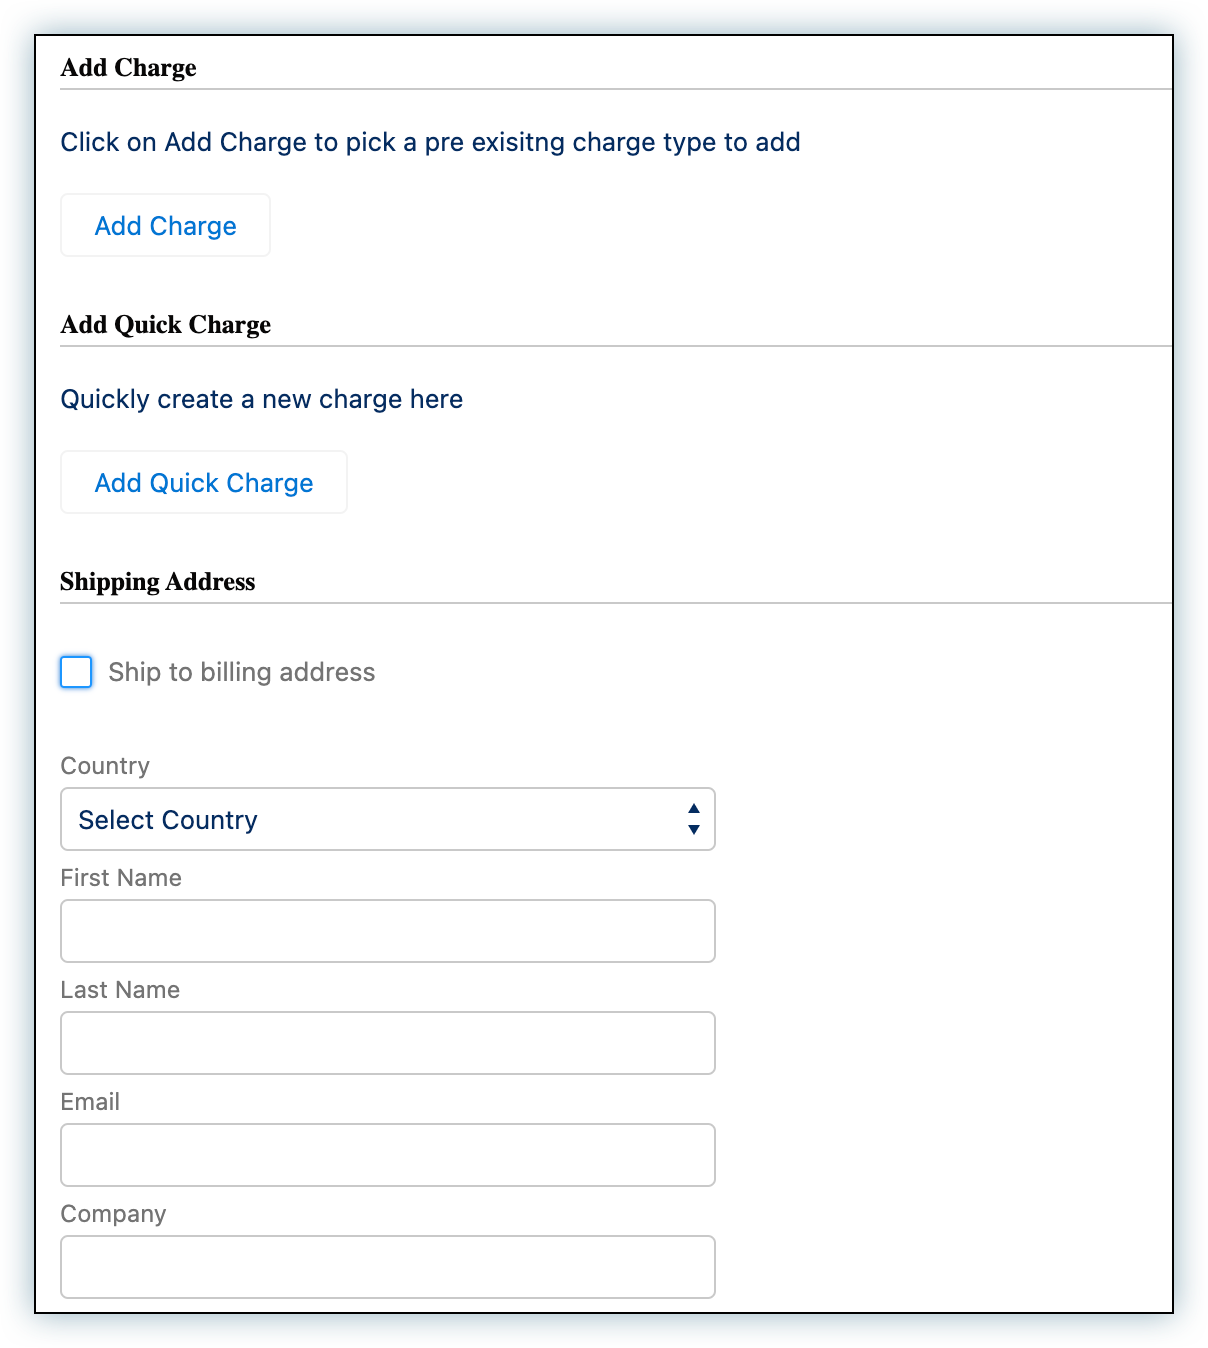Click the Country field label

pyautogui.click(x=105, y=766)
